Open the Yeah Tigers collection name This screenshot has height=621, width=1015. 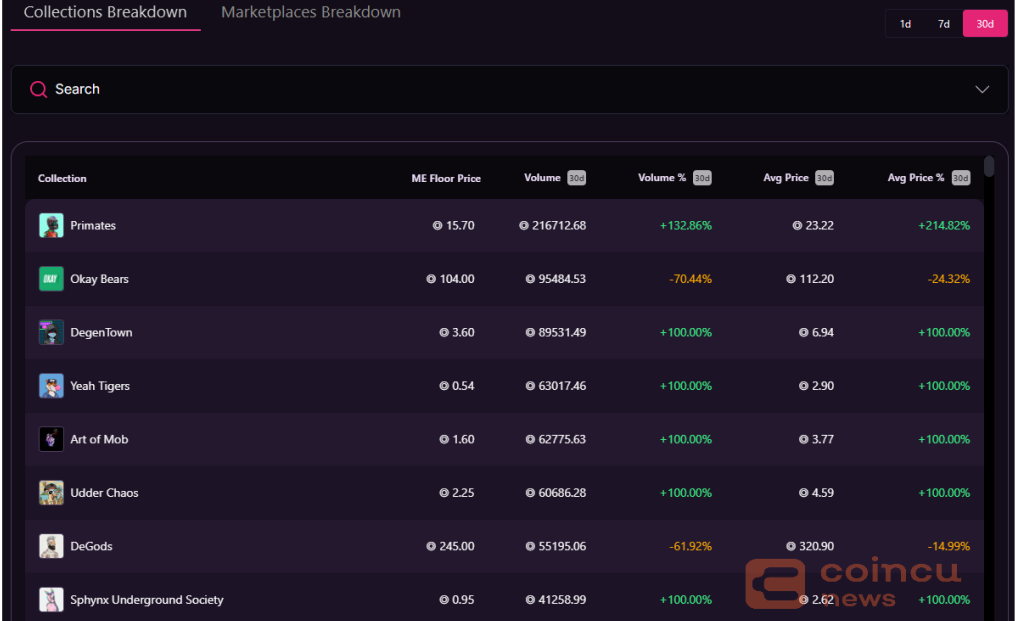(x=100, y=386)
